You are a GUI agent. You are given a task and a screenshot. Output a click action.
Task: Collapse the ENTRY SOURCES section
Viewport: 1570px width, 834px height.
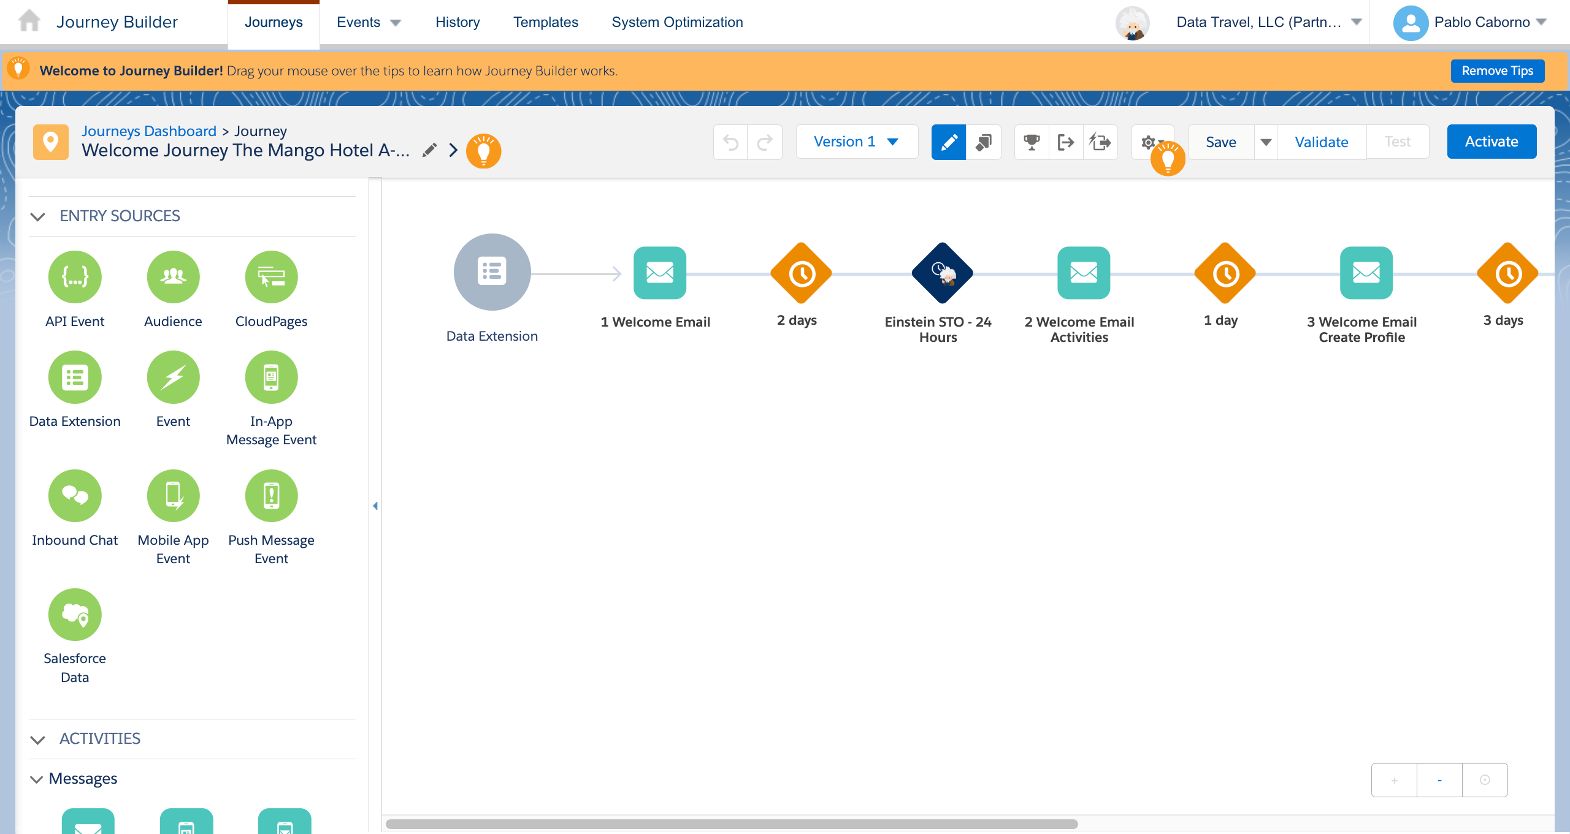click(x=38, y=216)
